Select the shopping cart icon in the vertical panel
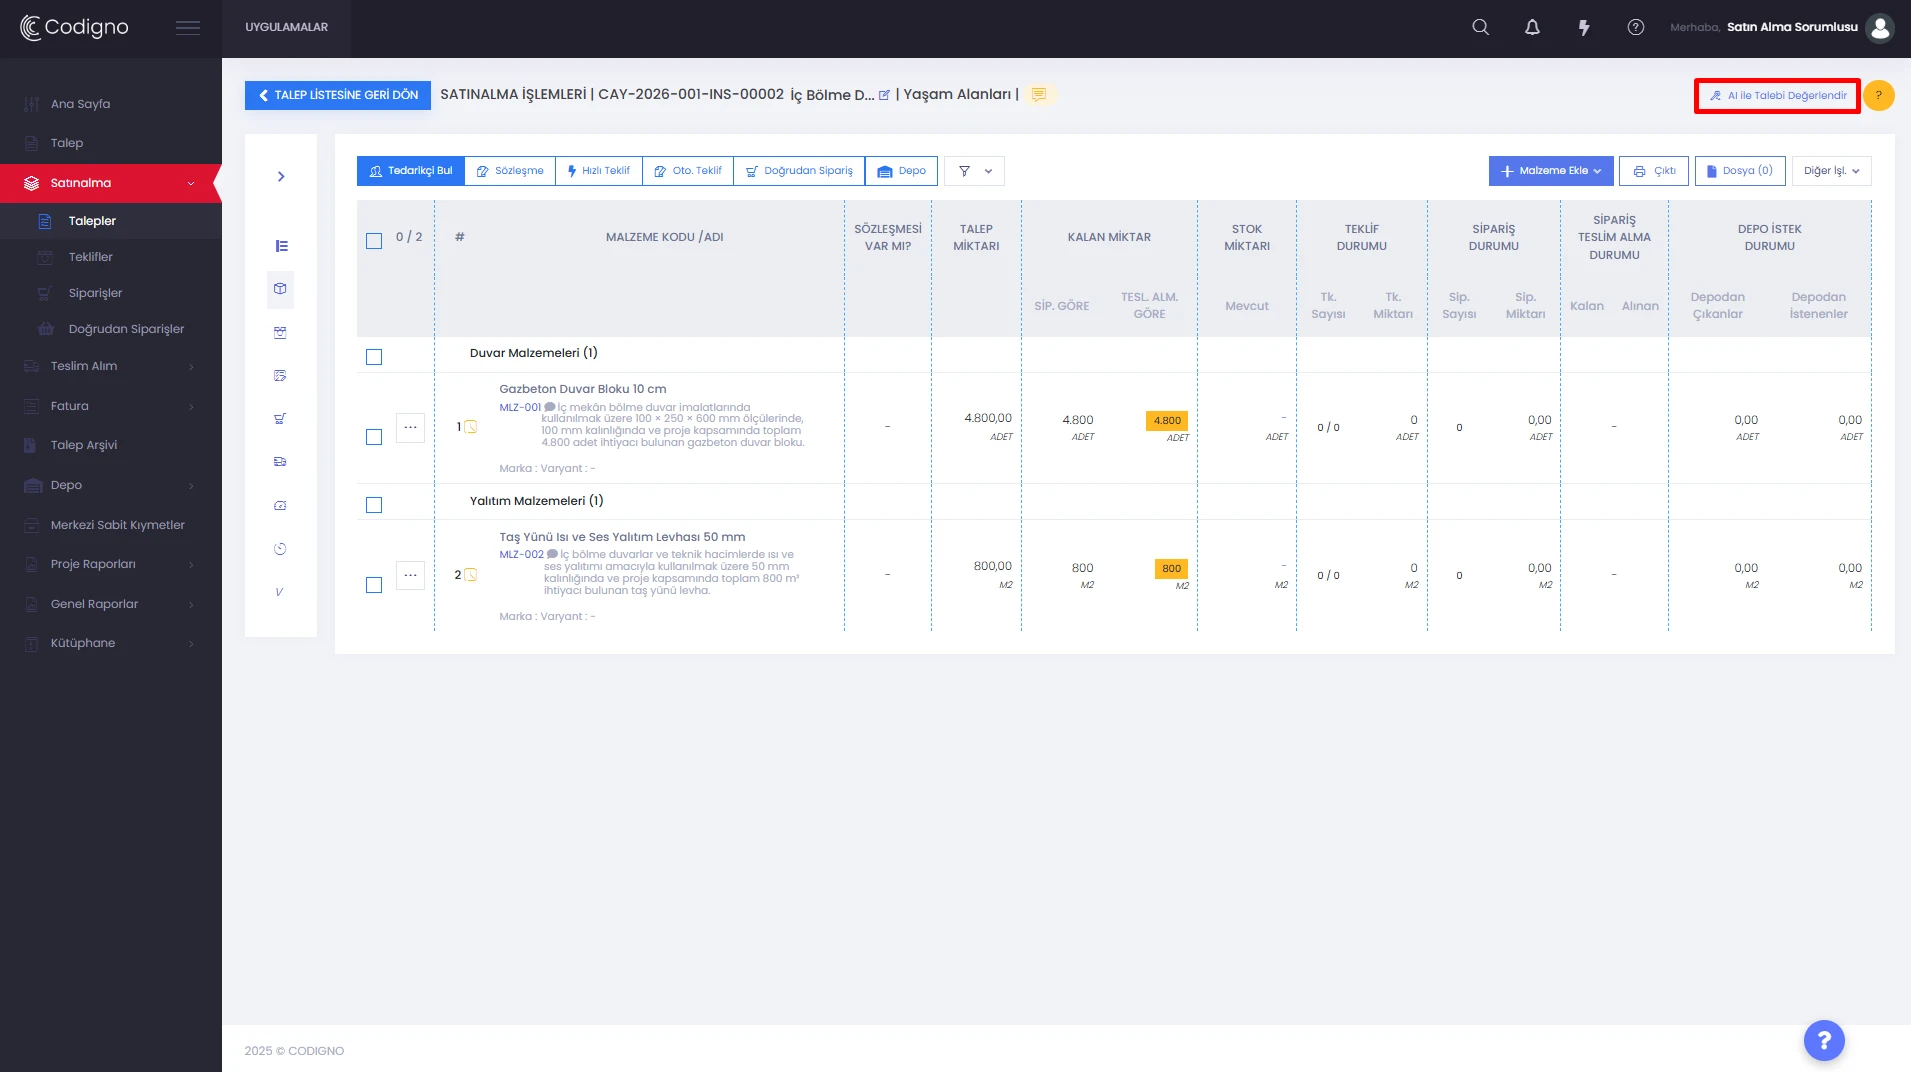Viewport: 1911px width, 1072px height. pos(281,418)
